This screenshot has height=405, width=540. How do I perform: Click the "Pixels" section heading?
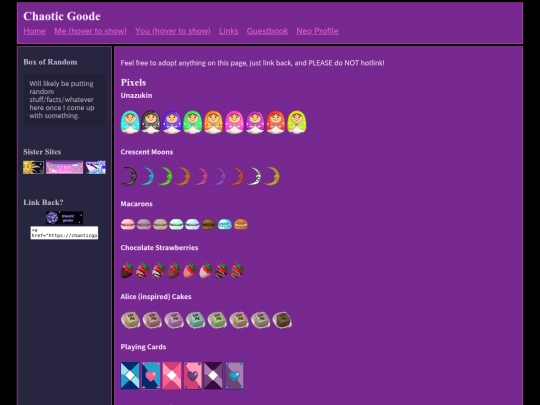pyautogui.click(x=133, y=83)
